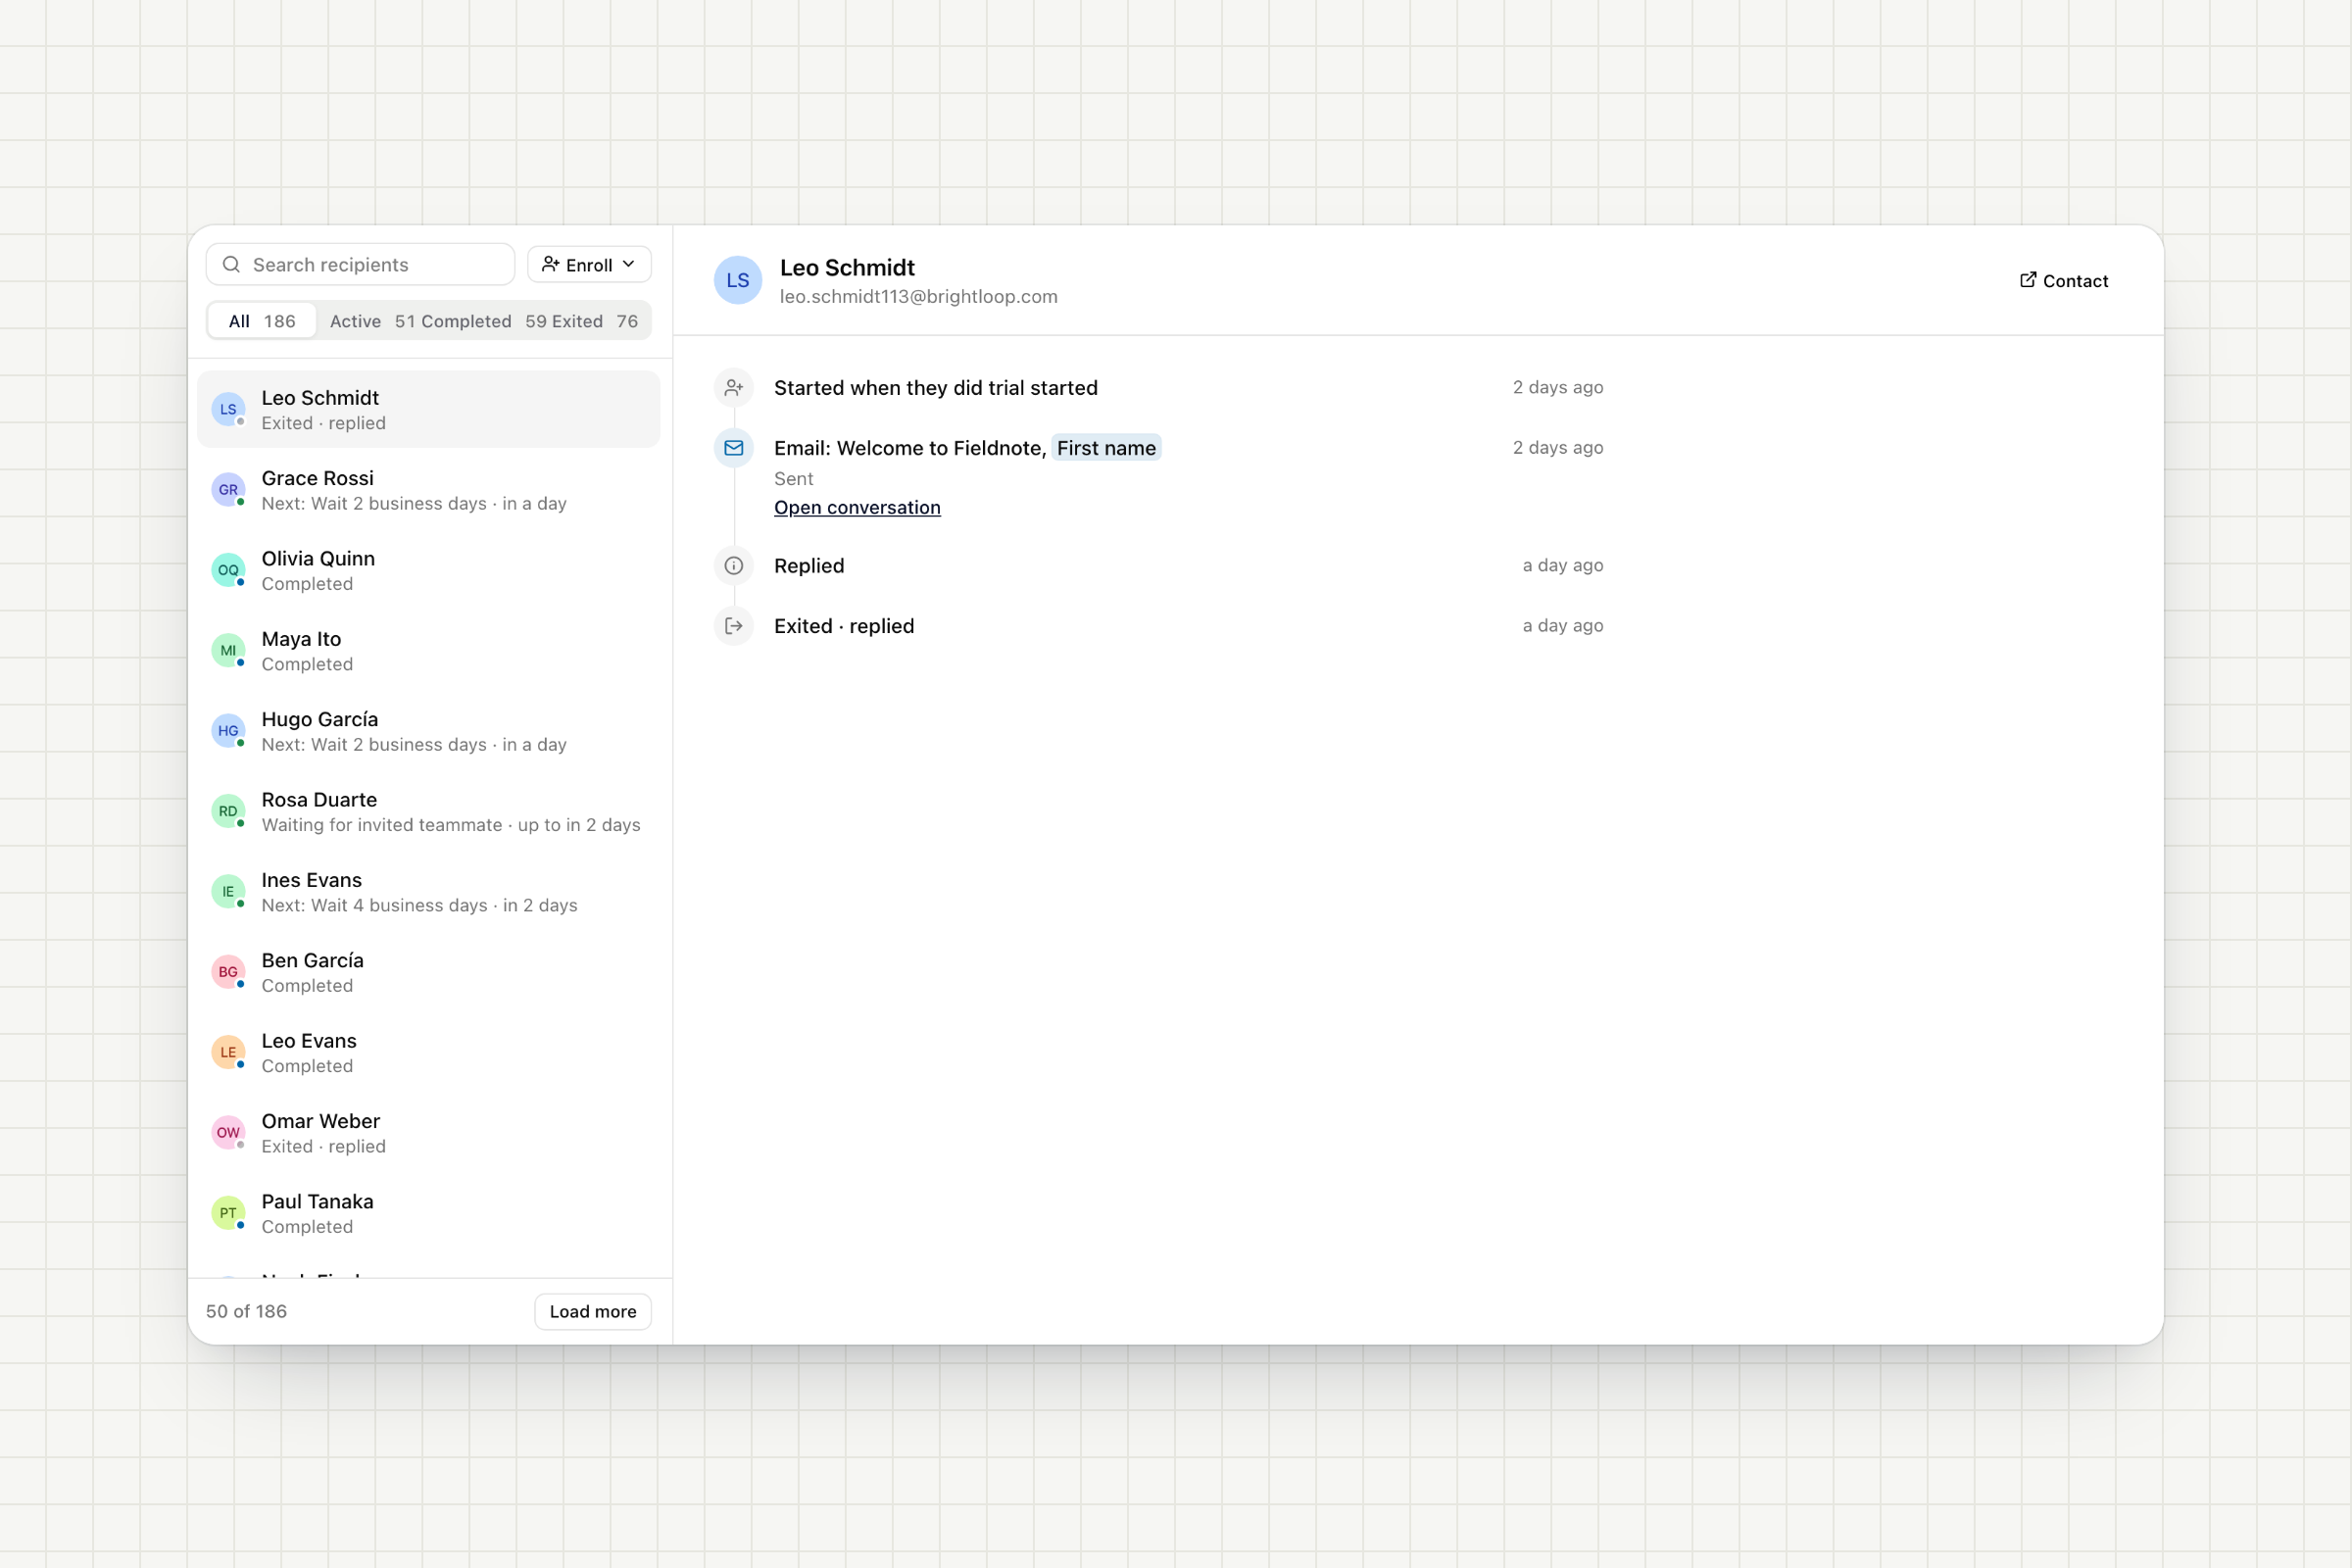2352x1568 pixels.
Task: Click the Contact external link icon
Action: [x=2027, y=280]
